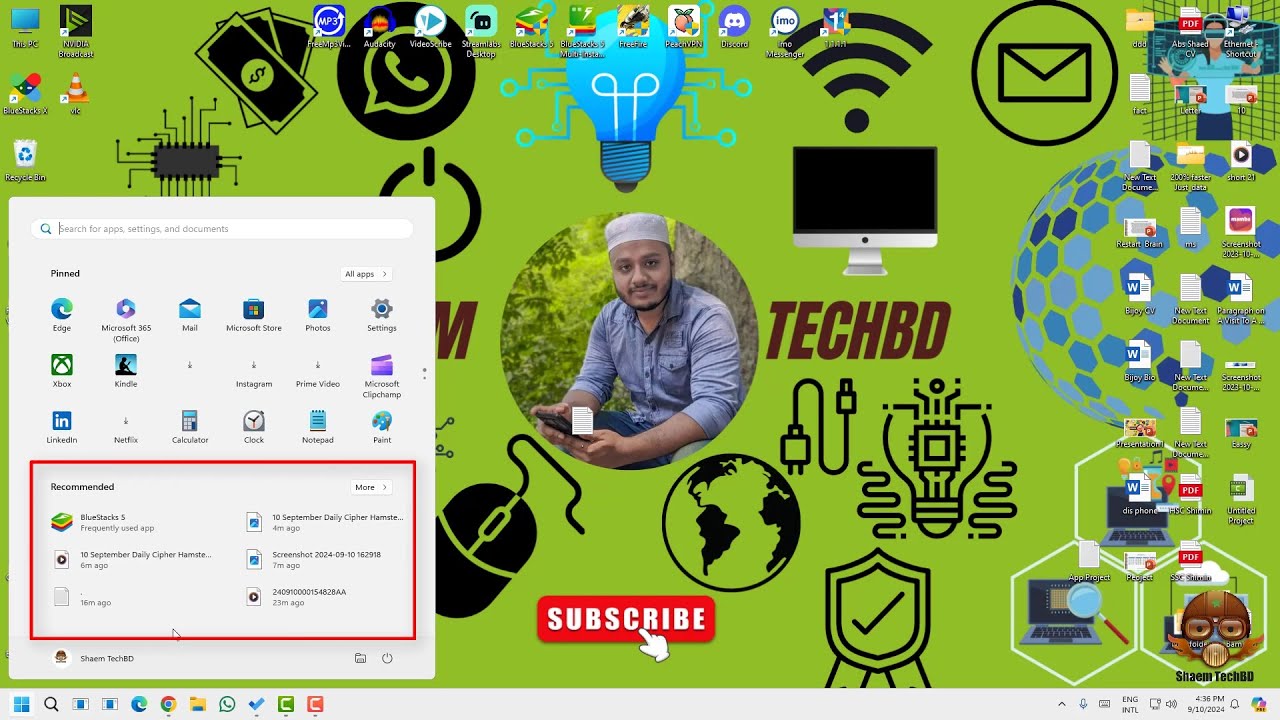Viewport: 1280px width, 720px height.
Task: Open the pinned Mail app
Action: [190, 315]
